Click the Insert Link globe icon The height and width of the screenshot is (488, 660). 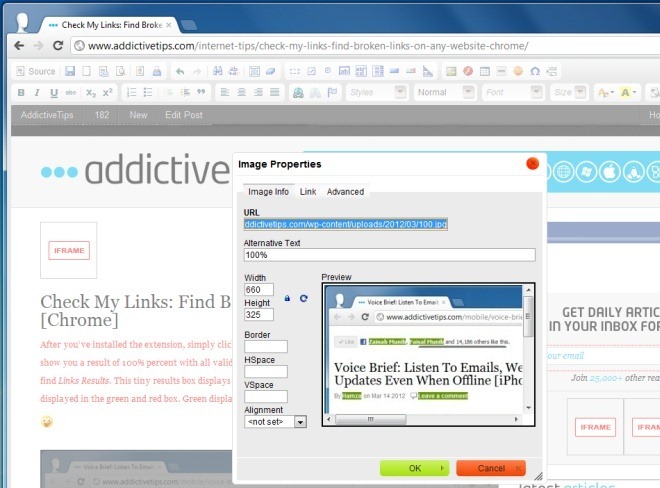click(x=298, y=92)
